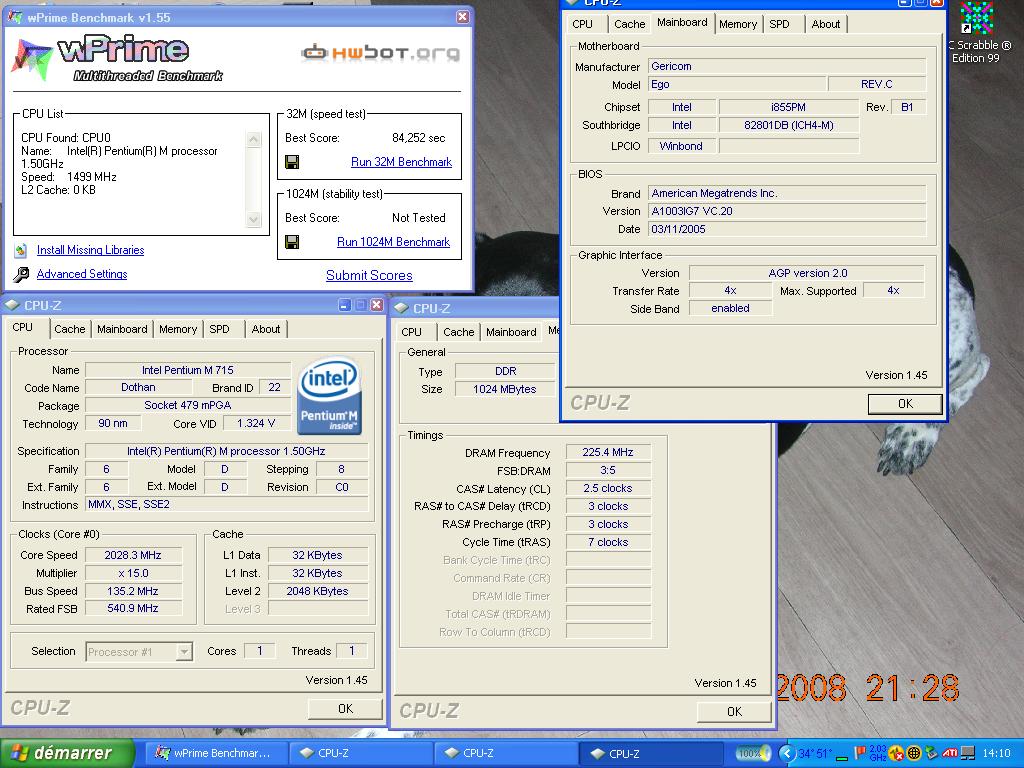The height and width of the screenshot is (768, 1024).
Task: Open the Advanced Settings link
Action: pyautogui.click(x=82, y=274)
